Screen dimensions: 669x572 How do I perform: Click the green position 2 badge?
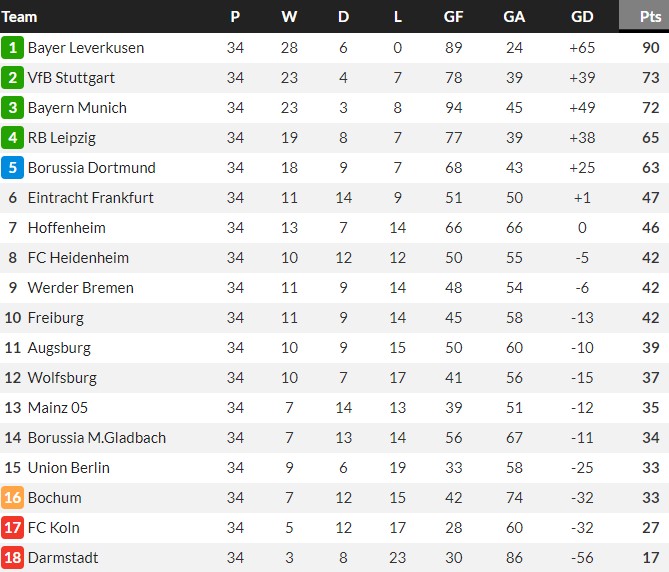pyautogui.click(x=13, y=78)
